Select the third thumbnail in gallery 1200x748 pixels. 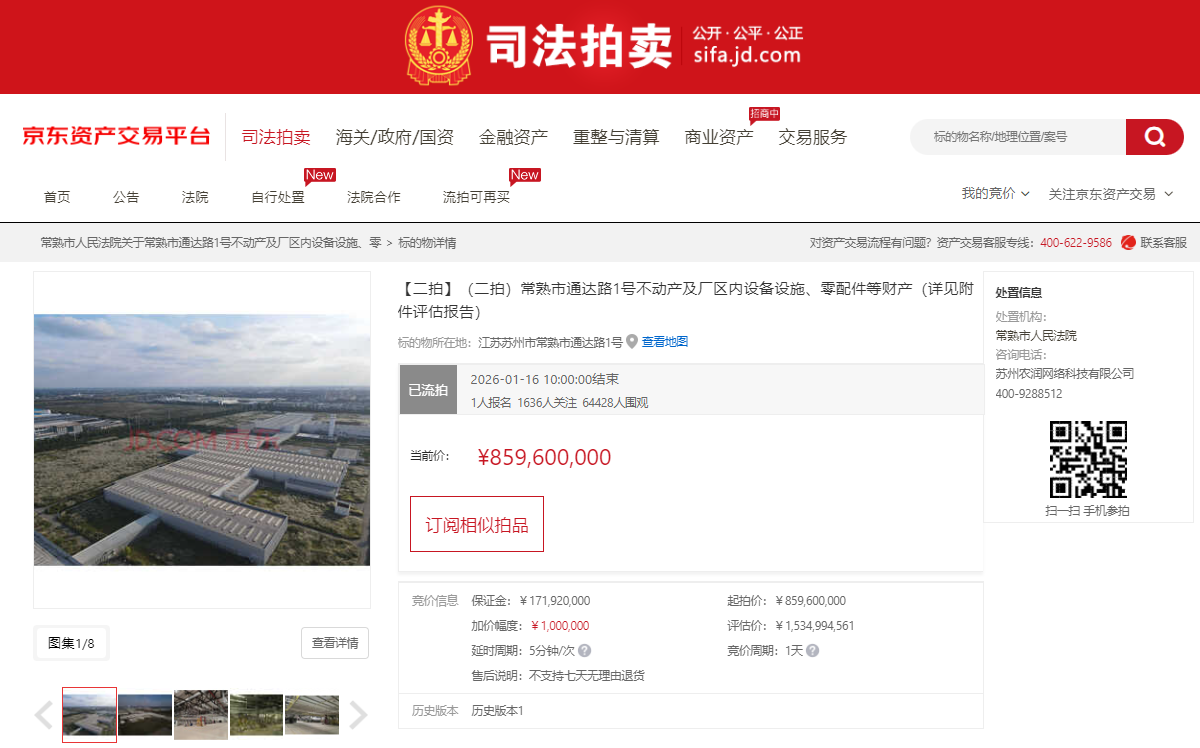[x=201, y=715]
